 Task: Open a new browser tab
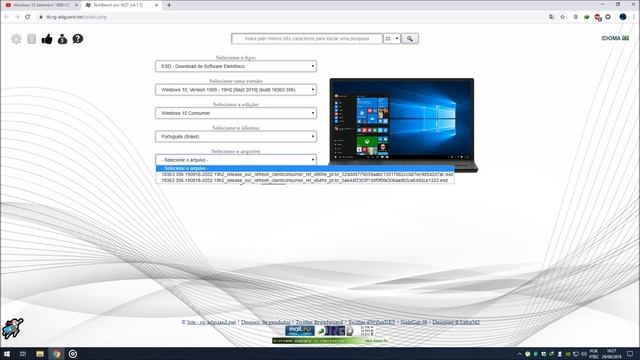pyautogui.click(x=169, y=5)
